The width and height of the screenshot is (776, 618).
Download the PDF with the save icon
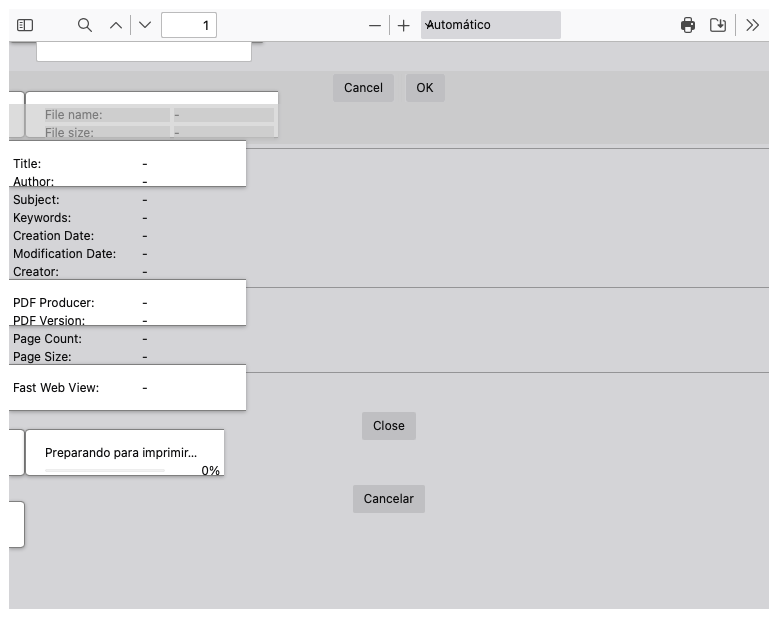point(718,25)
